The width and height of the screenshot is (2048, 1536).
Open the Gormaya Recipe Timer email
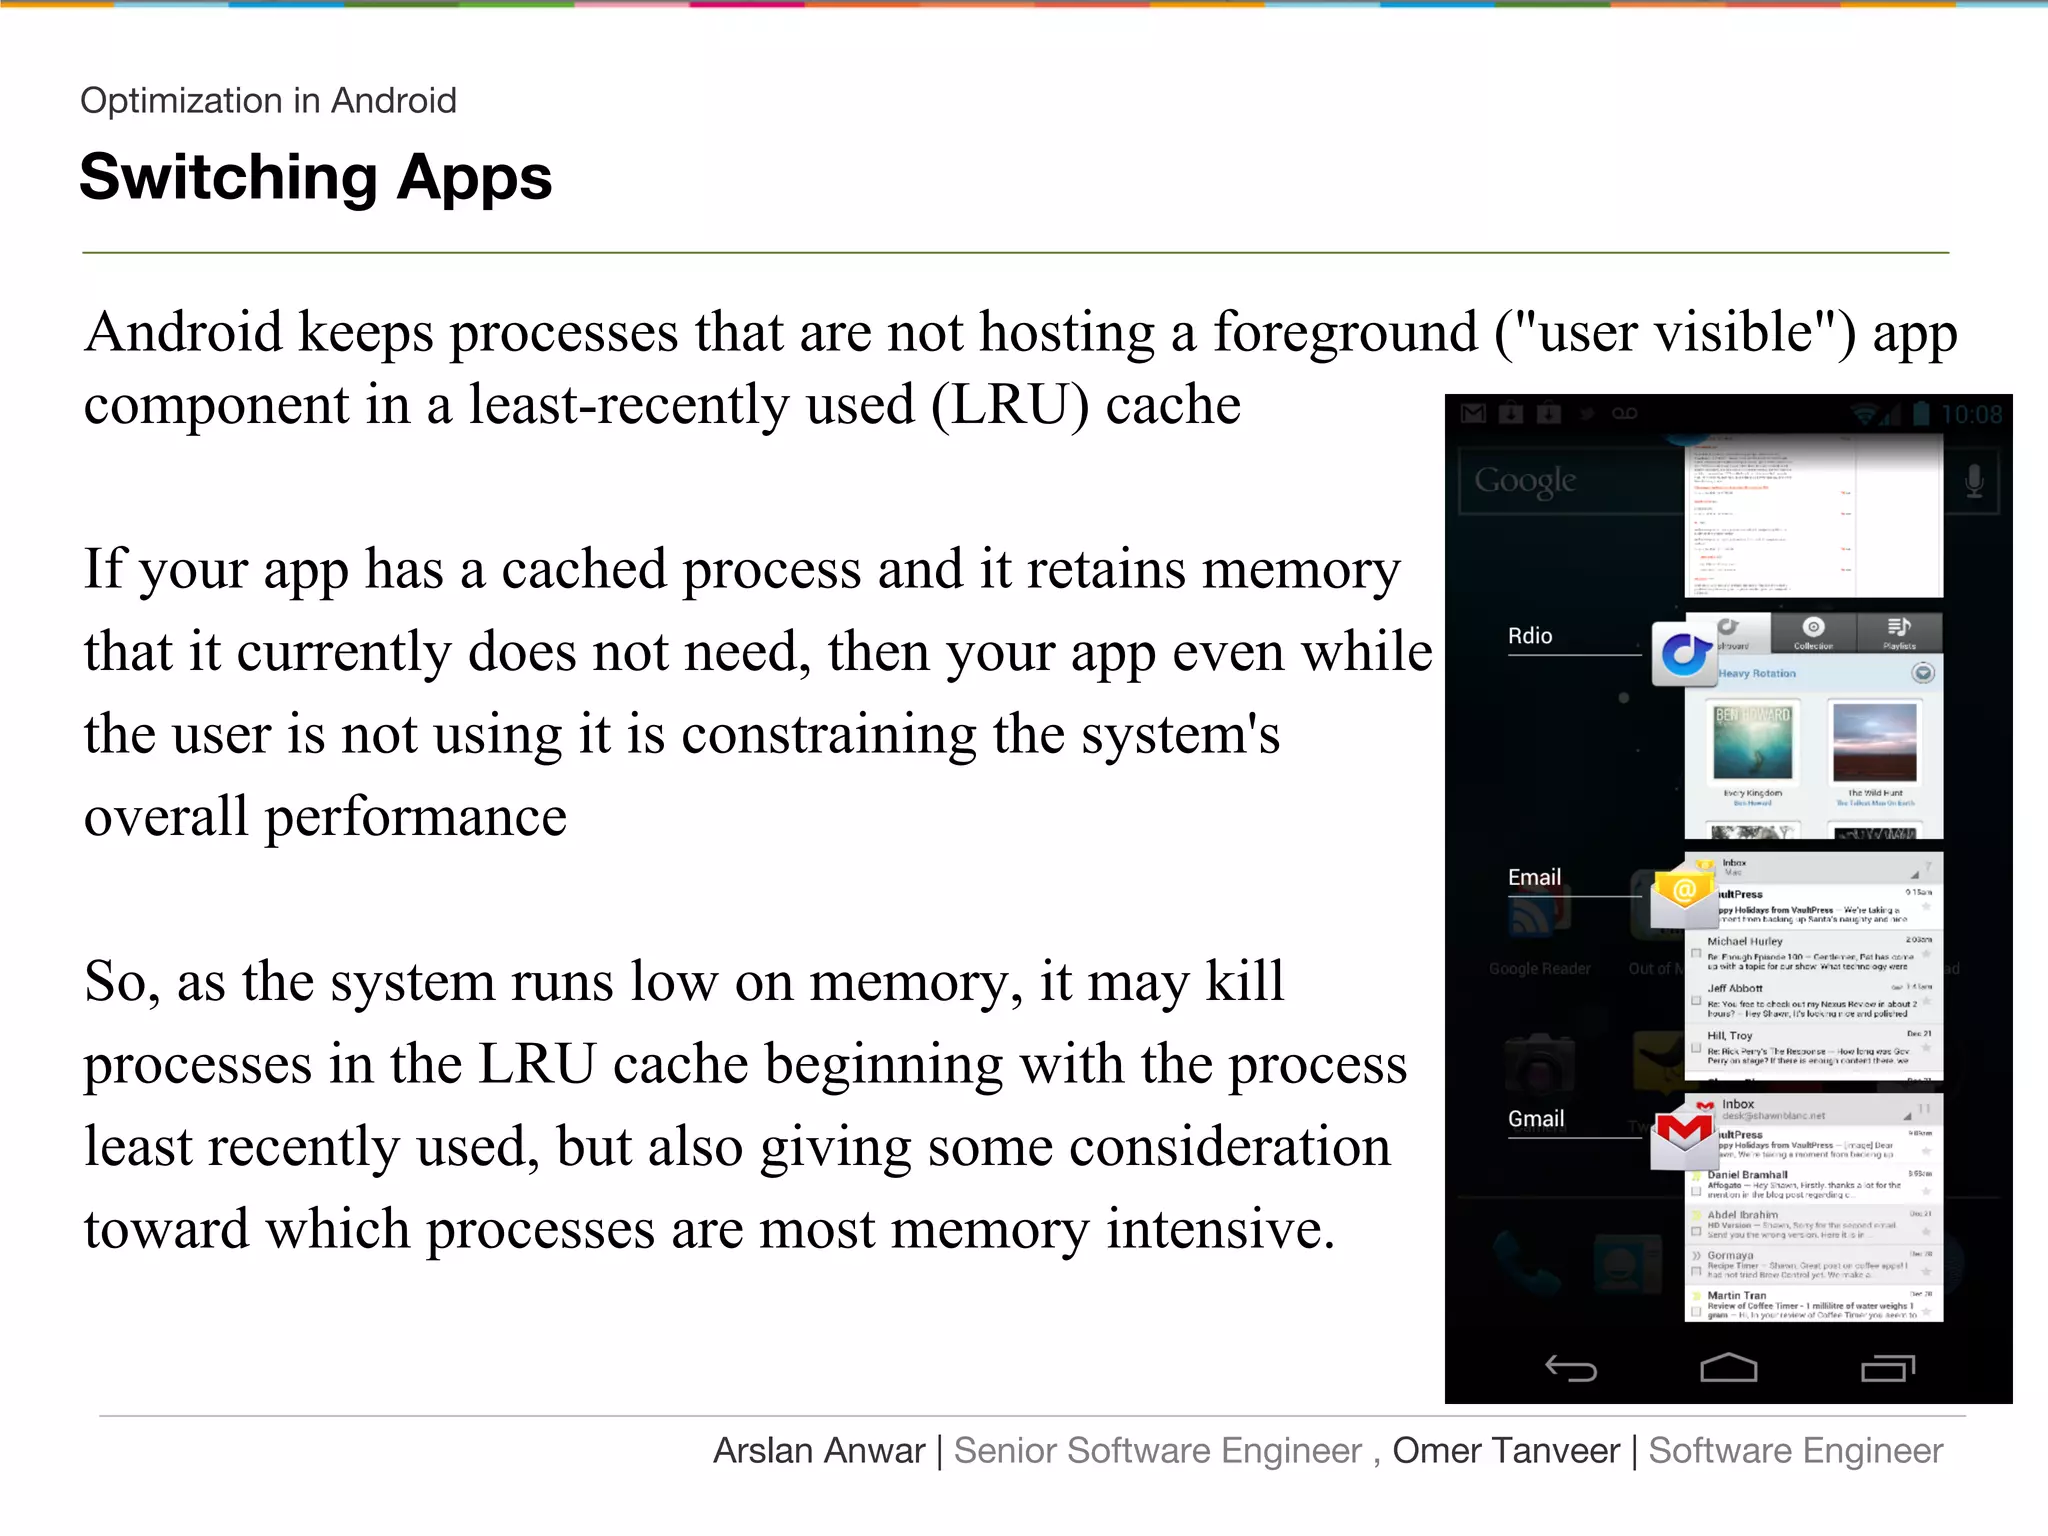point(1814,1265)
